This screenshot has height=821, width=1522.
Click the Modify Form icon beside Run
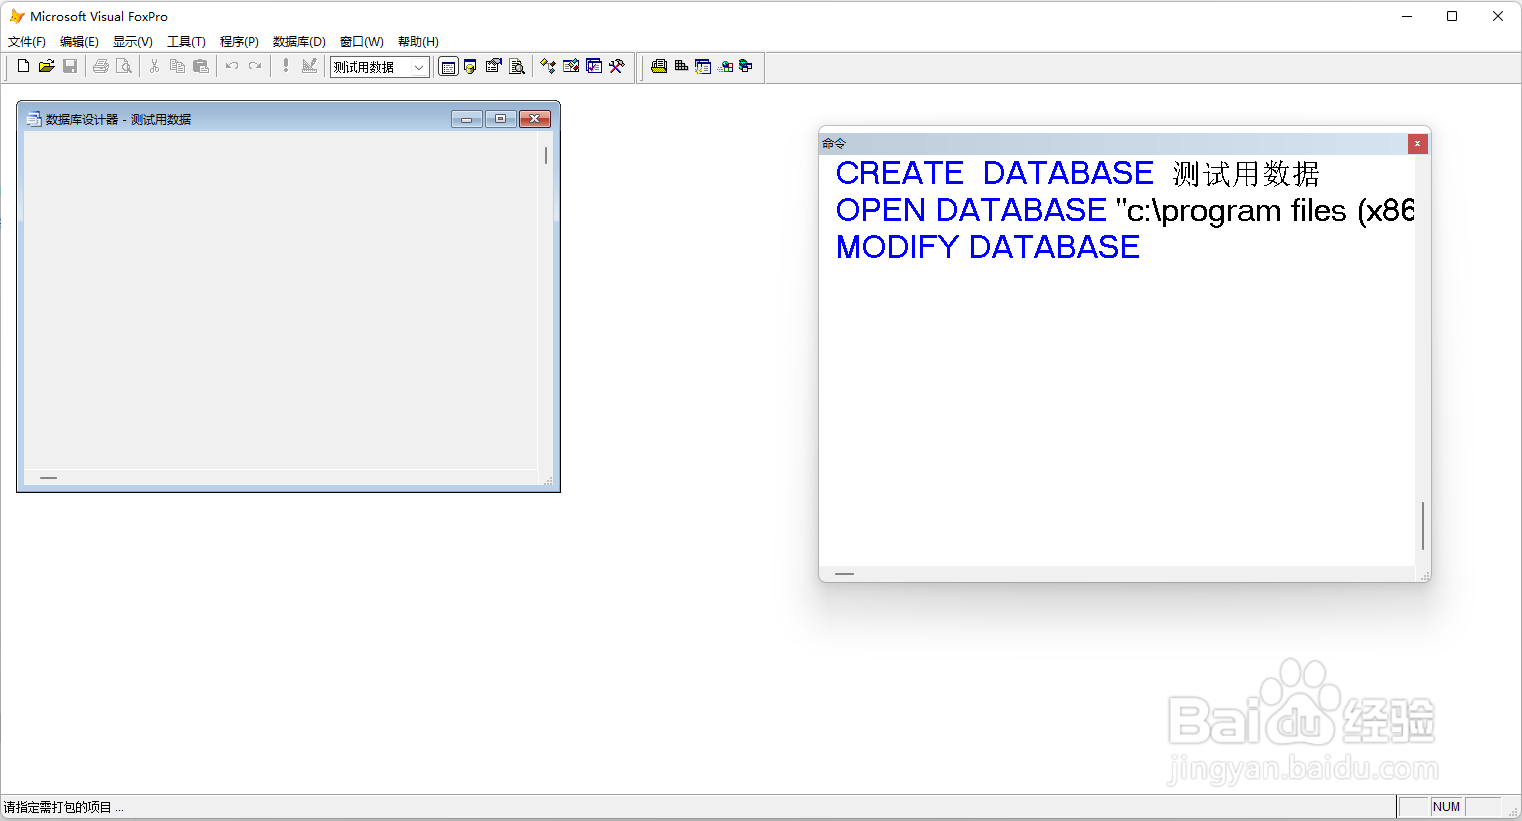pos(309,66)
